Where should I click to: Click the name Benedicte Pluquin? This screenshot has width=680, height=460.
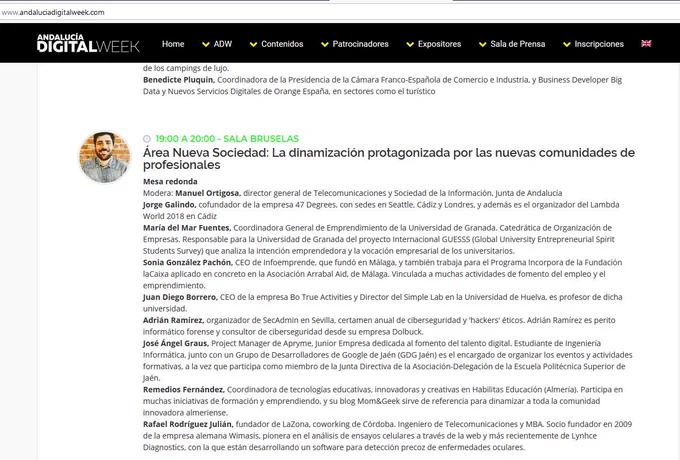(x=179, y=80)
